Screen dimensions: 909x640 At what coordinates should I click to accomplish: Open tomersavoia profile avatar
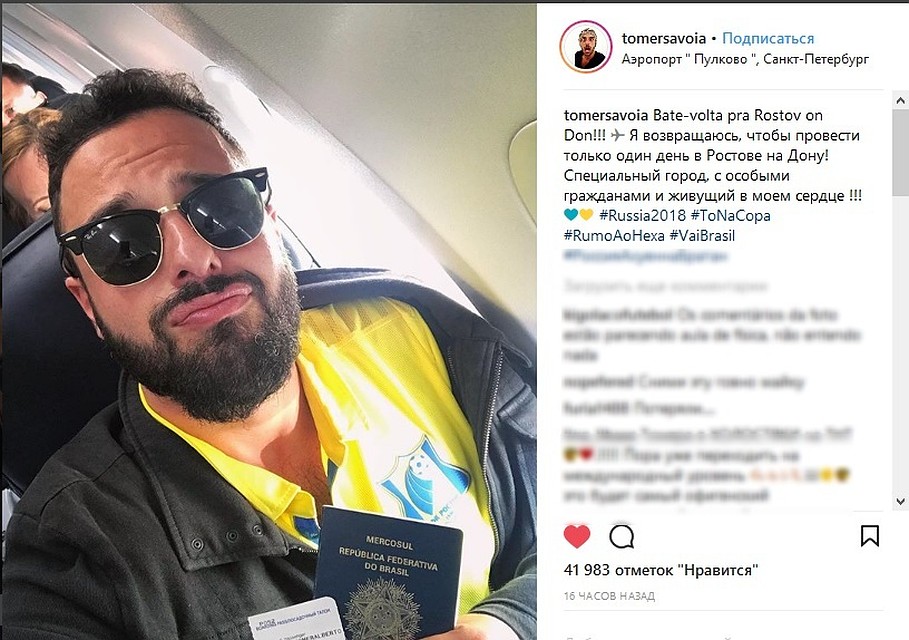point(586,47)
